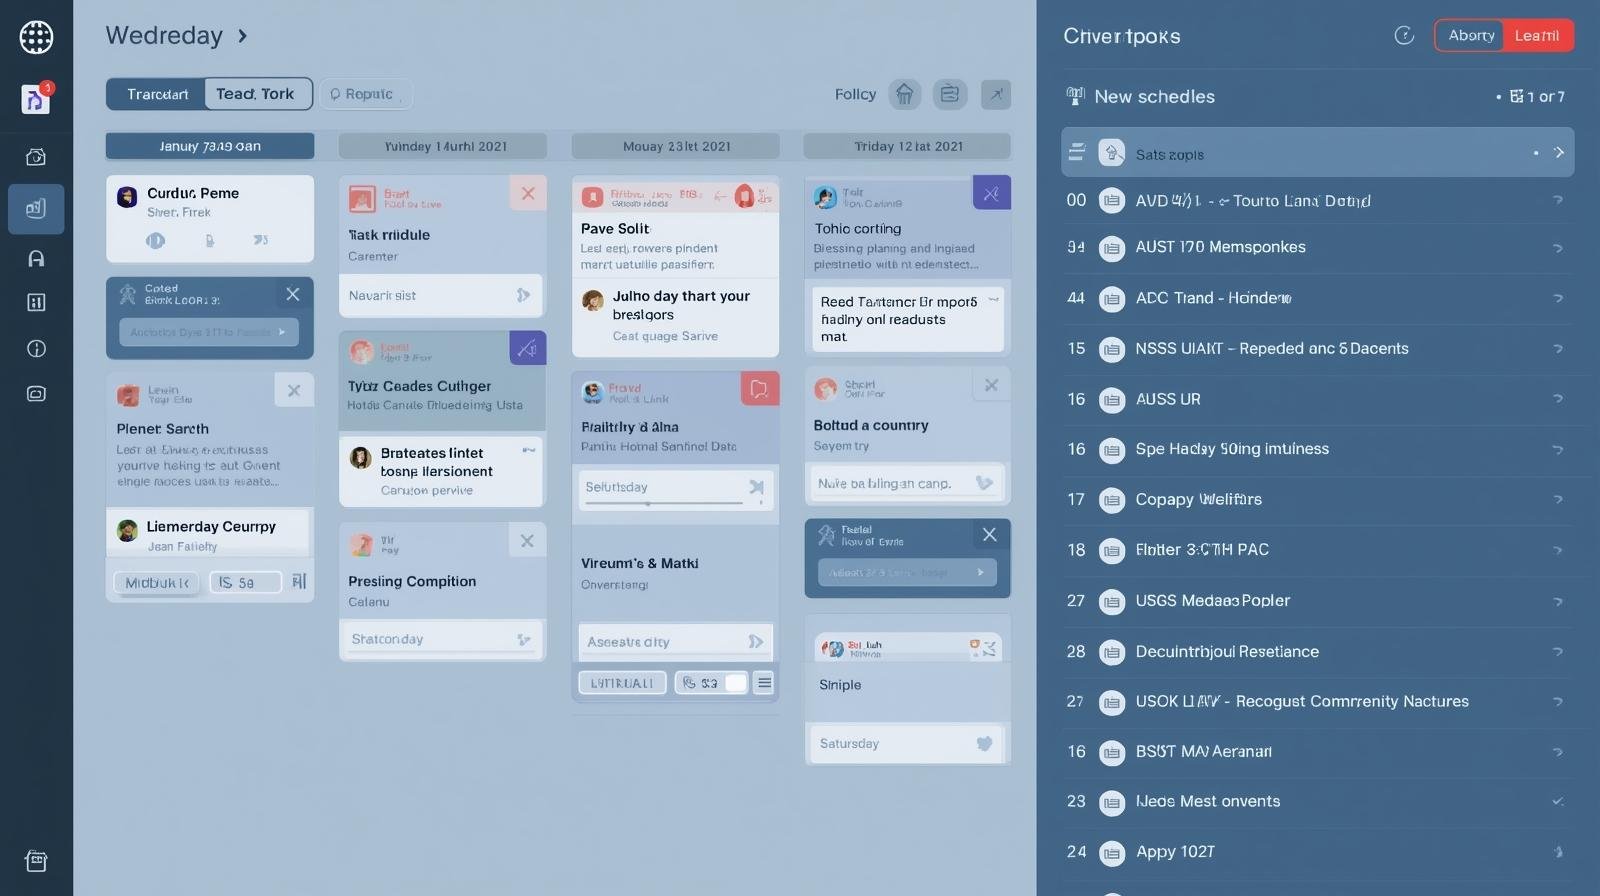Open the Liemerday Ceurpy entry
This screenshot has width=1600, height=896.
point(209,535)
